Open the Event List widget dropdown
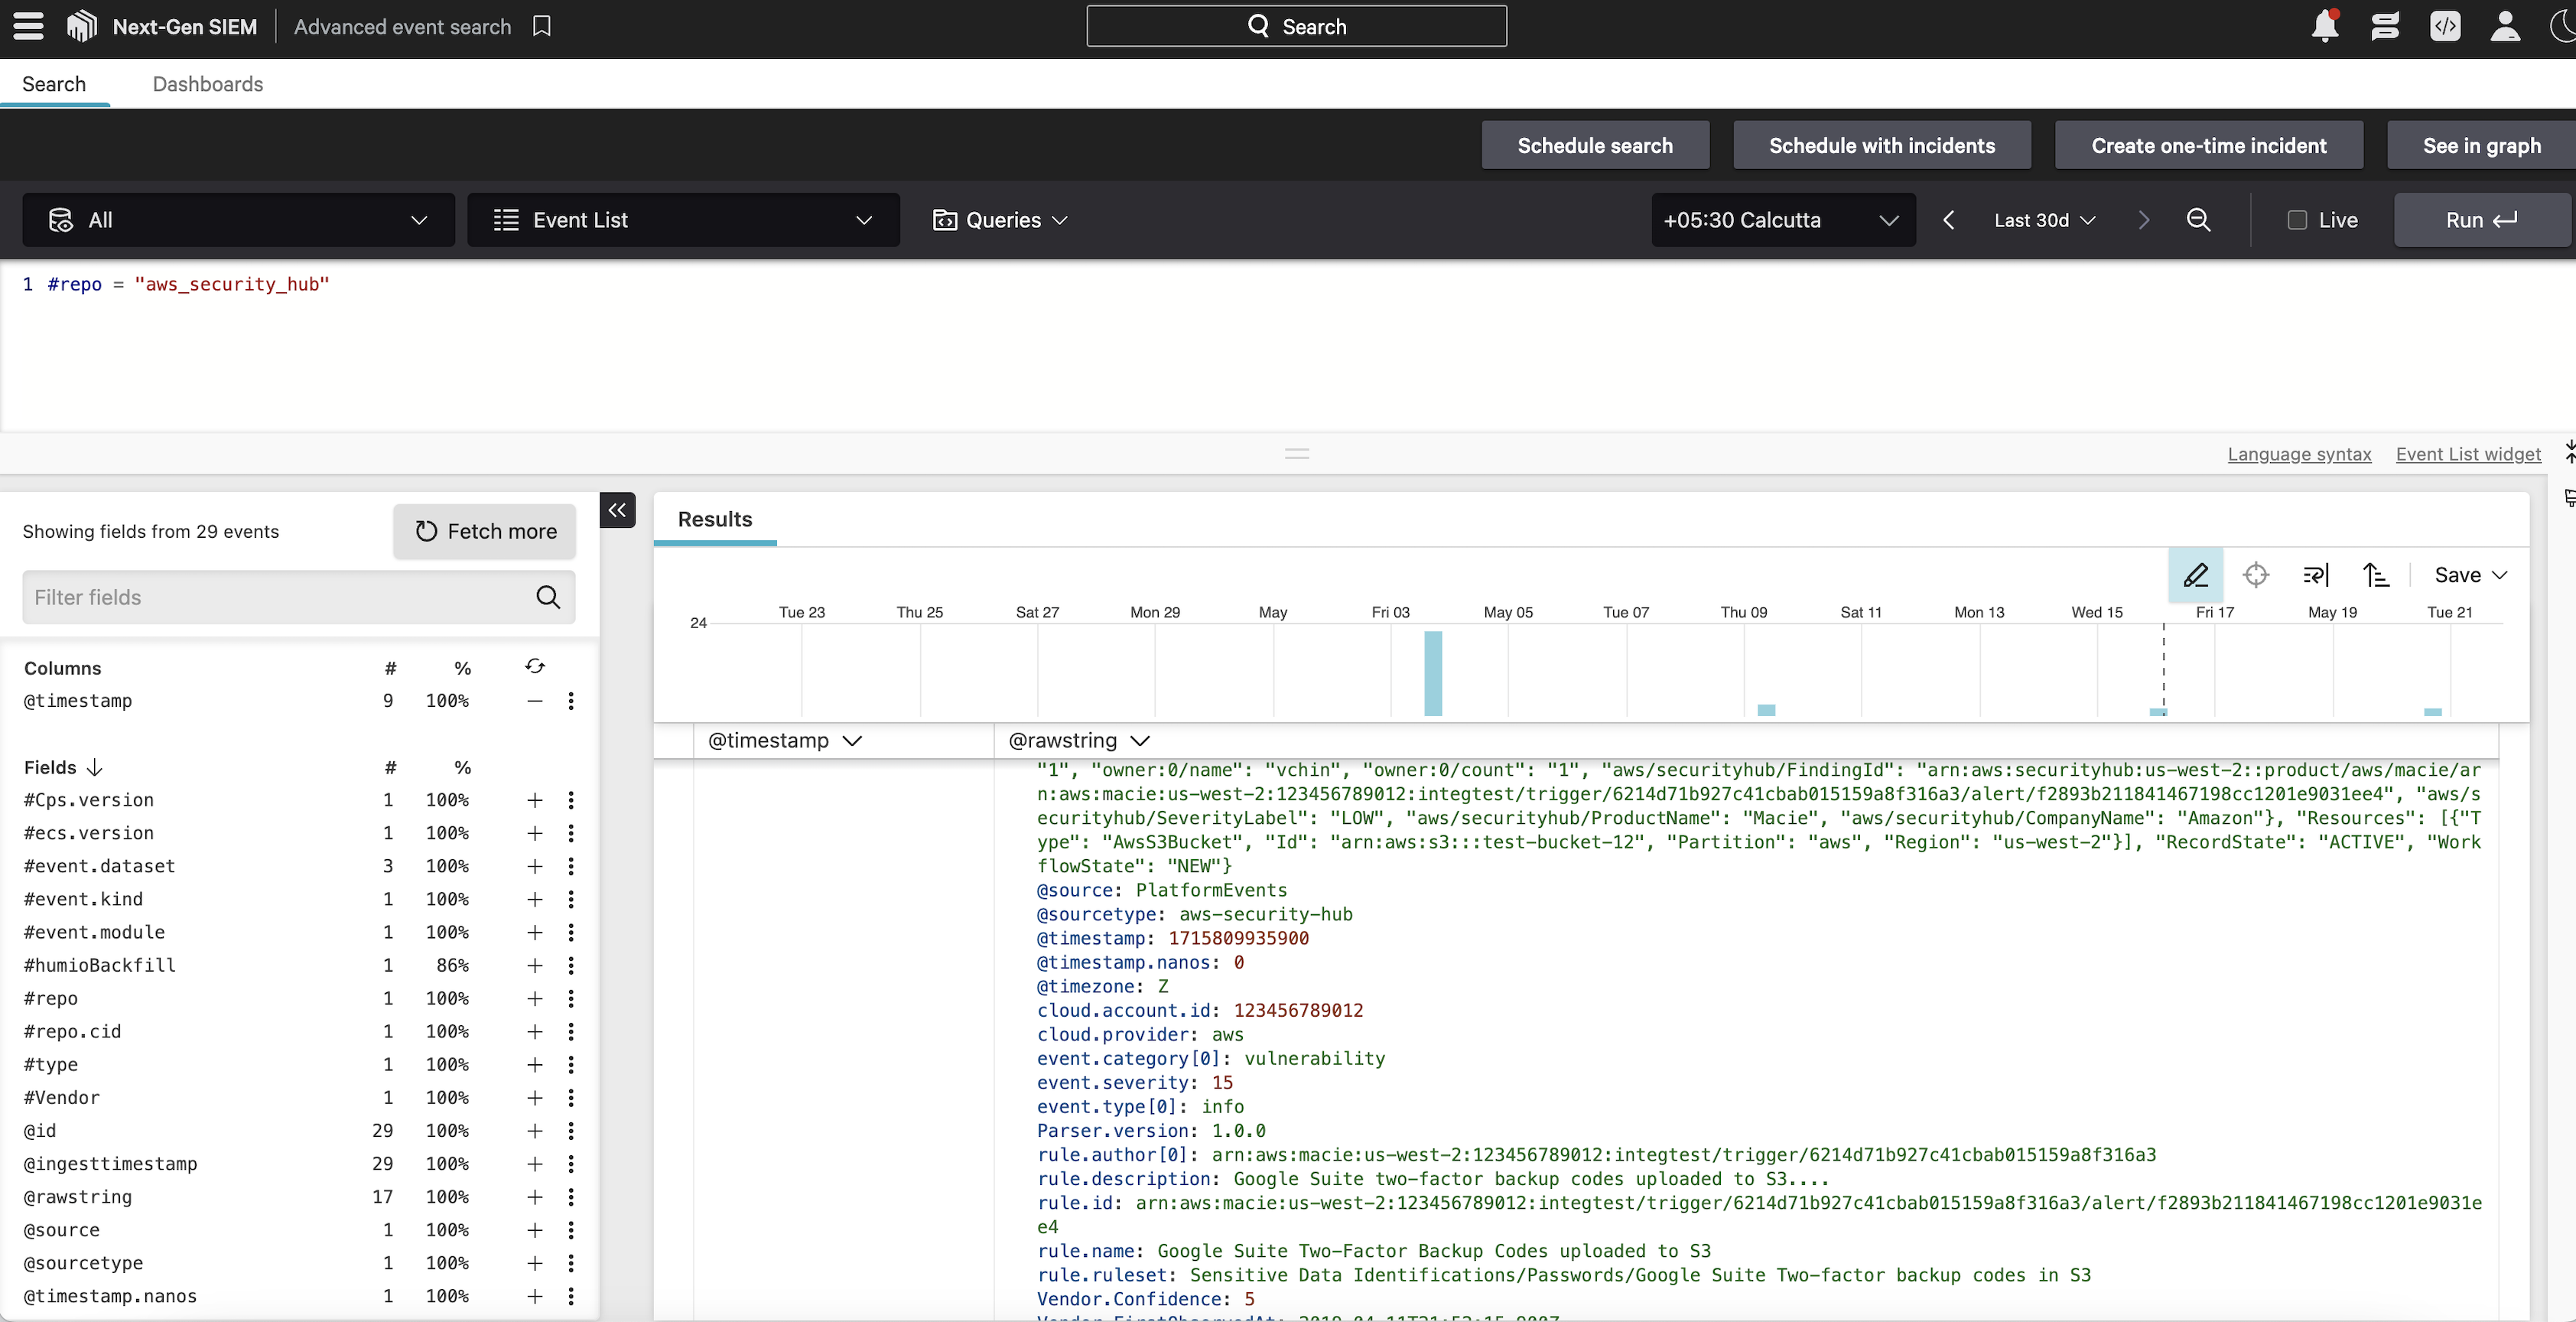 pos(683,220)
